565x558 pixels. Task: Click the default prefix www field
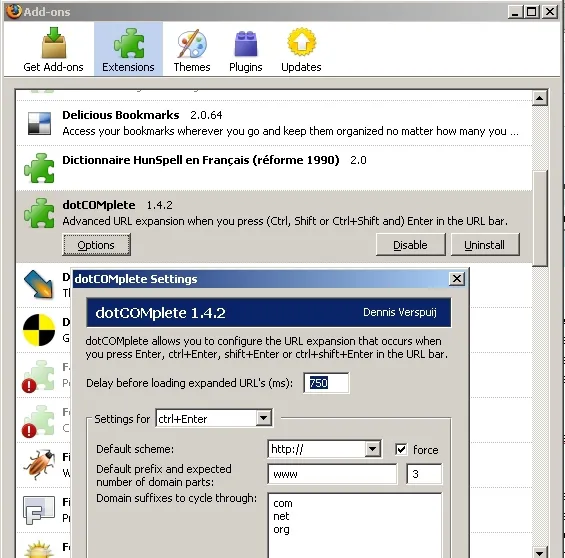[x=332, y=474]
